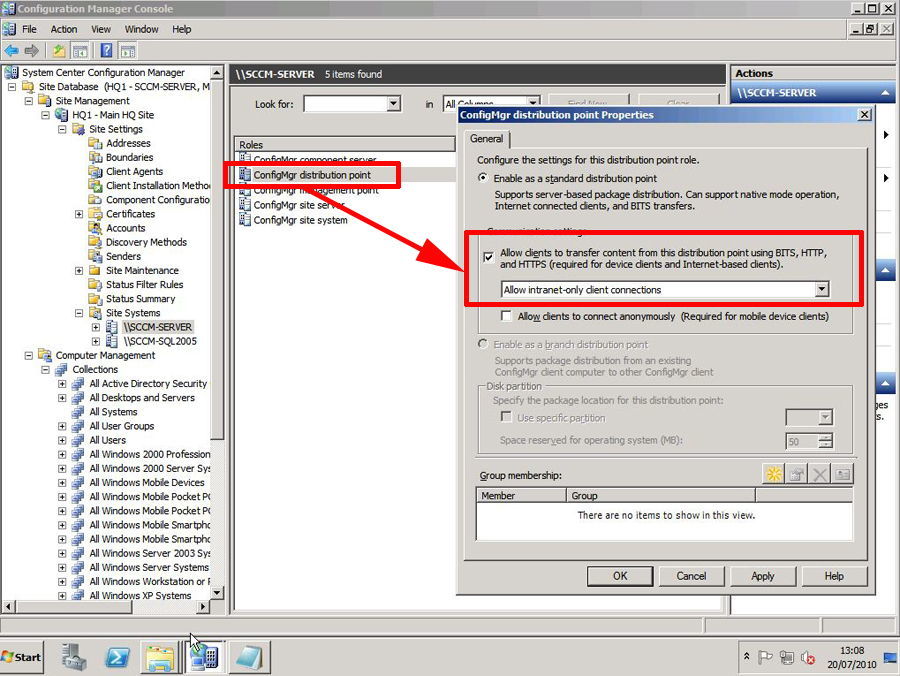Open the Action menu
The image size is (900, 676).
(x=64, y=29)
